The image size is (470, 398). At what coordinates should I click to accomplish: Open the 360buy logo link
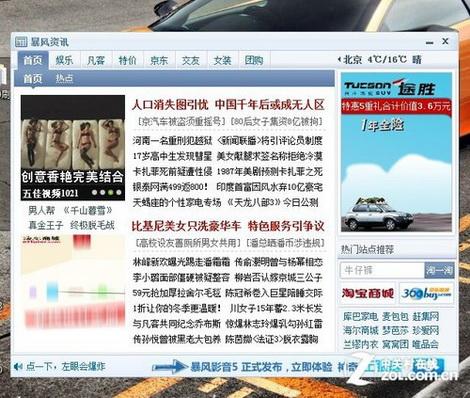click(426, 293)
